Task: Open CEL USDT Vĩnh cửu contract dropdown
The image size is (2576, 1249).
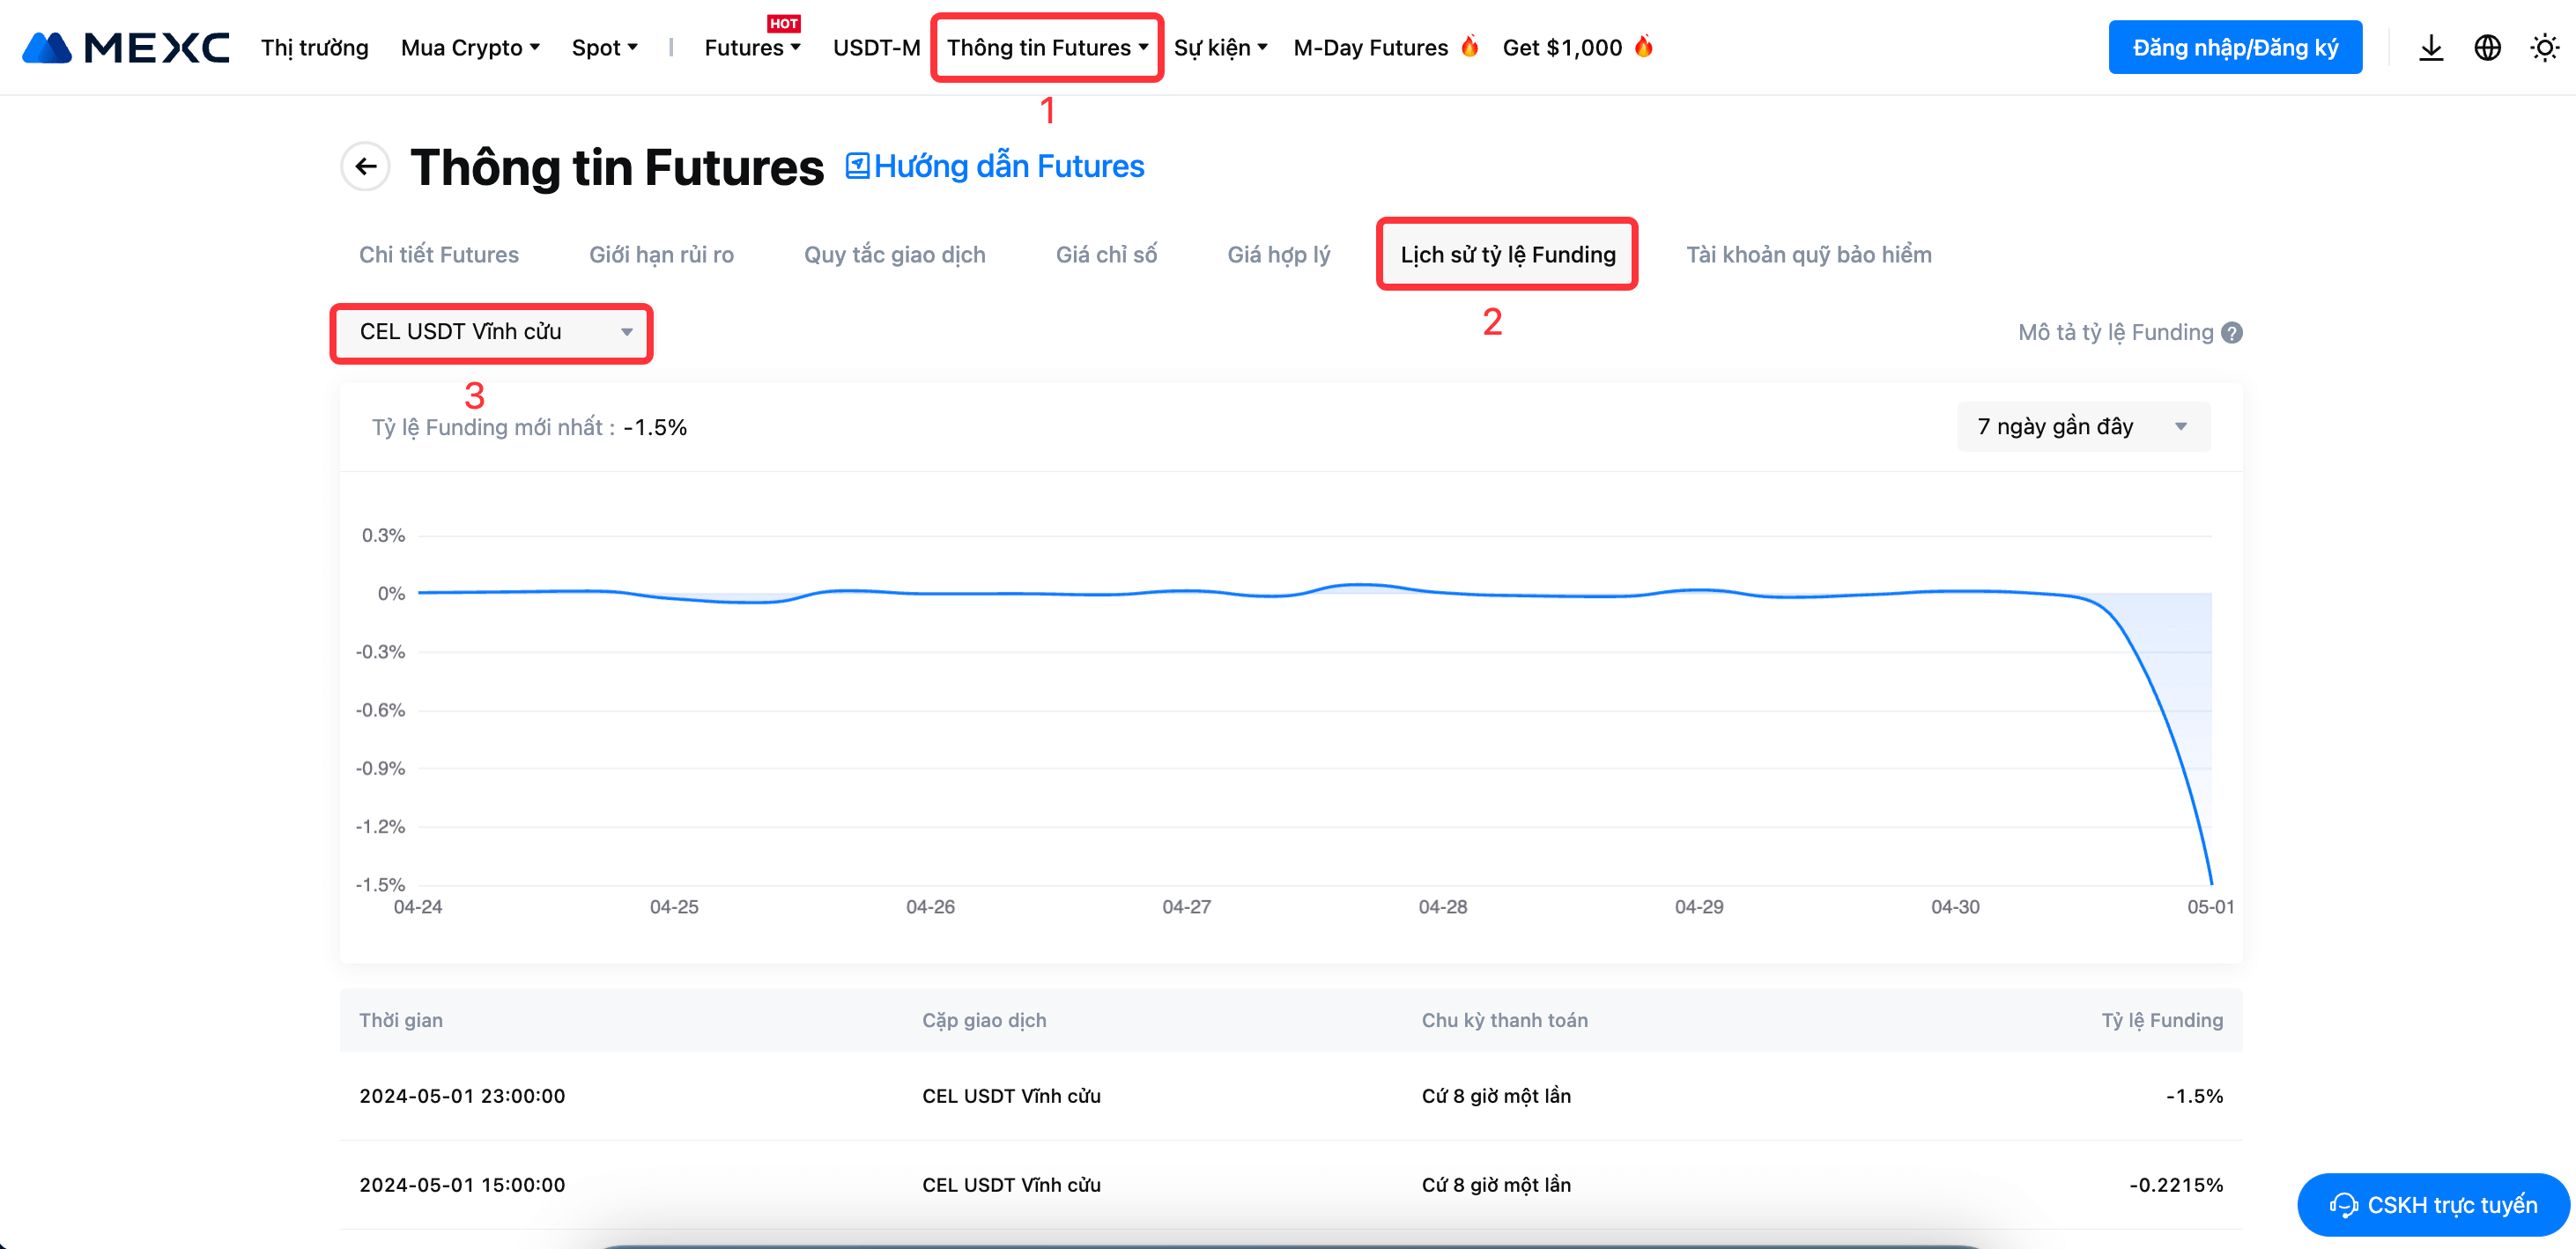Action: coord(492,332)
